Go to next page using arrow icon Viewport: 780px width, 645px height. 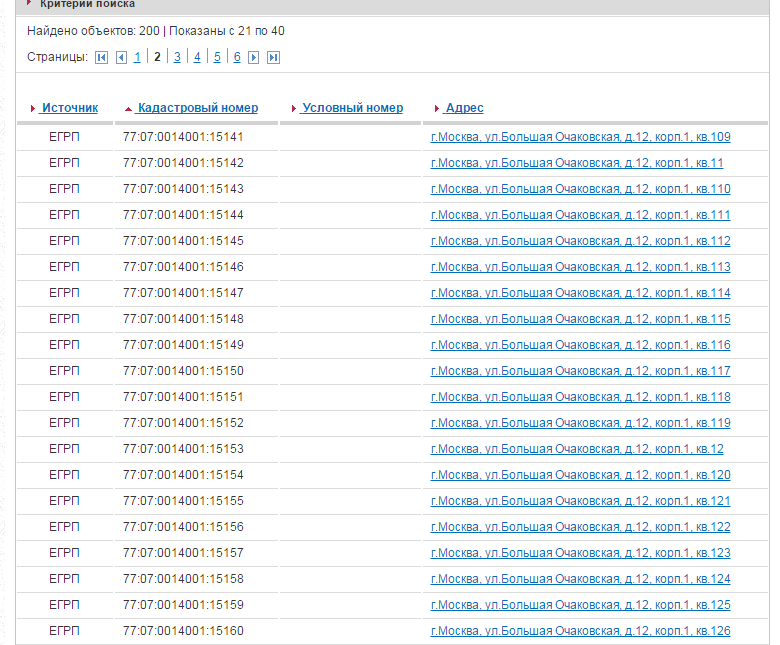254,58
